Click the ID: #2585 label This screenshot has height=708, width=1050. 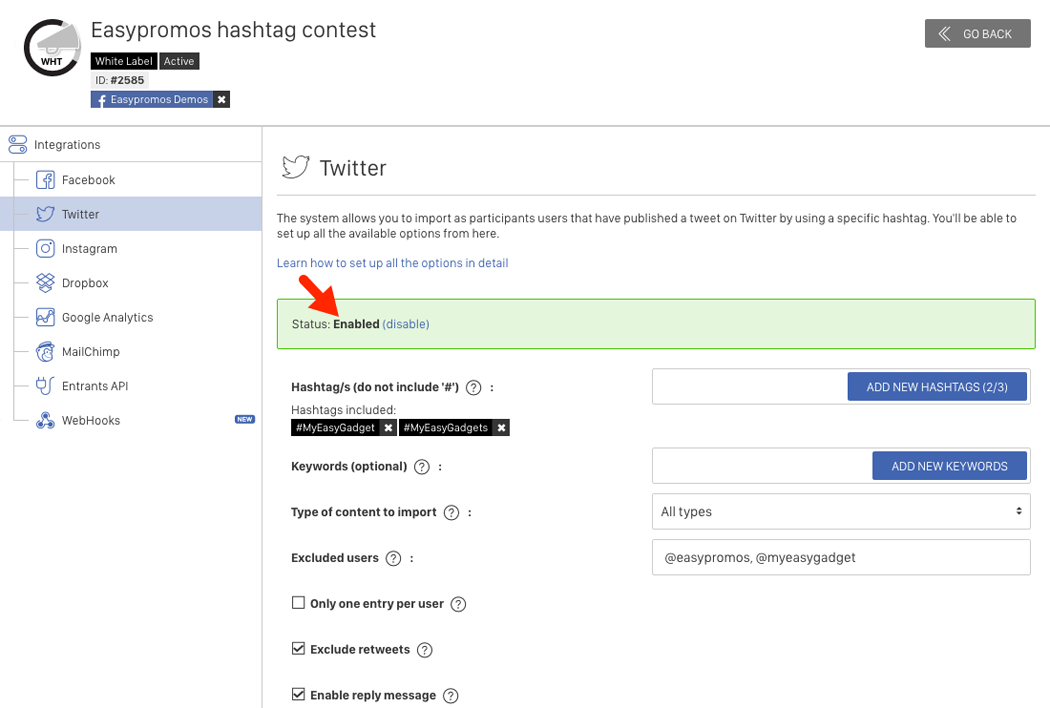tap(119, 80)
